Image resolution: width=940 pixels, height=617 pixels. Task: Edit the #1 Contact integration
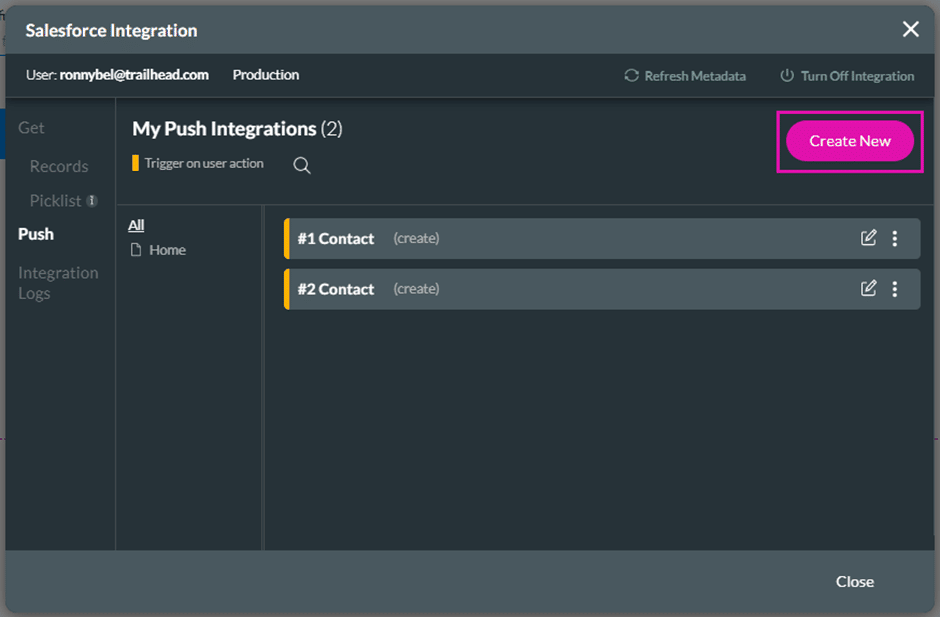coord(868,238)
